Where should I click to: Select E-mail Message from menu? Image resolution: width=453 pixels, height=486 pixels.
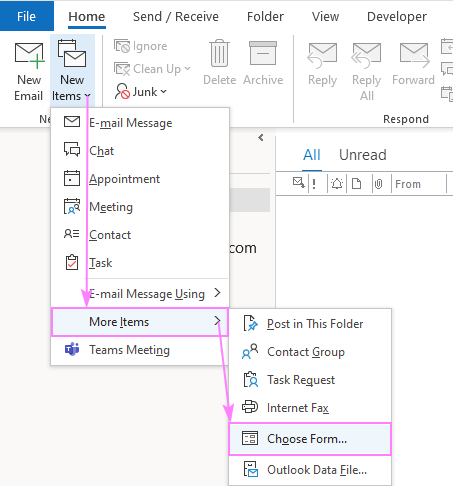point(140,123)
